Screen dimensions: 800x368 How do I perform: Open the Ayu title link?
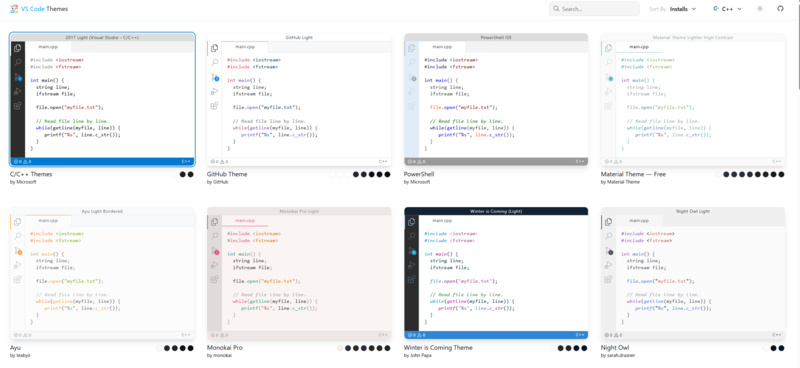click(x=15, y=348)
